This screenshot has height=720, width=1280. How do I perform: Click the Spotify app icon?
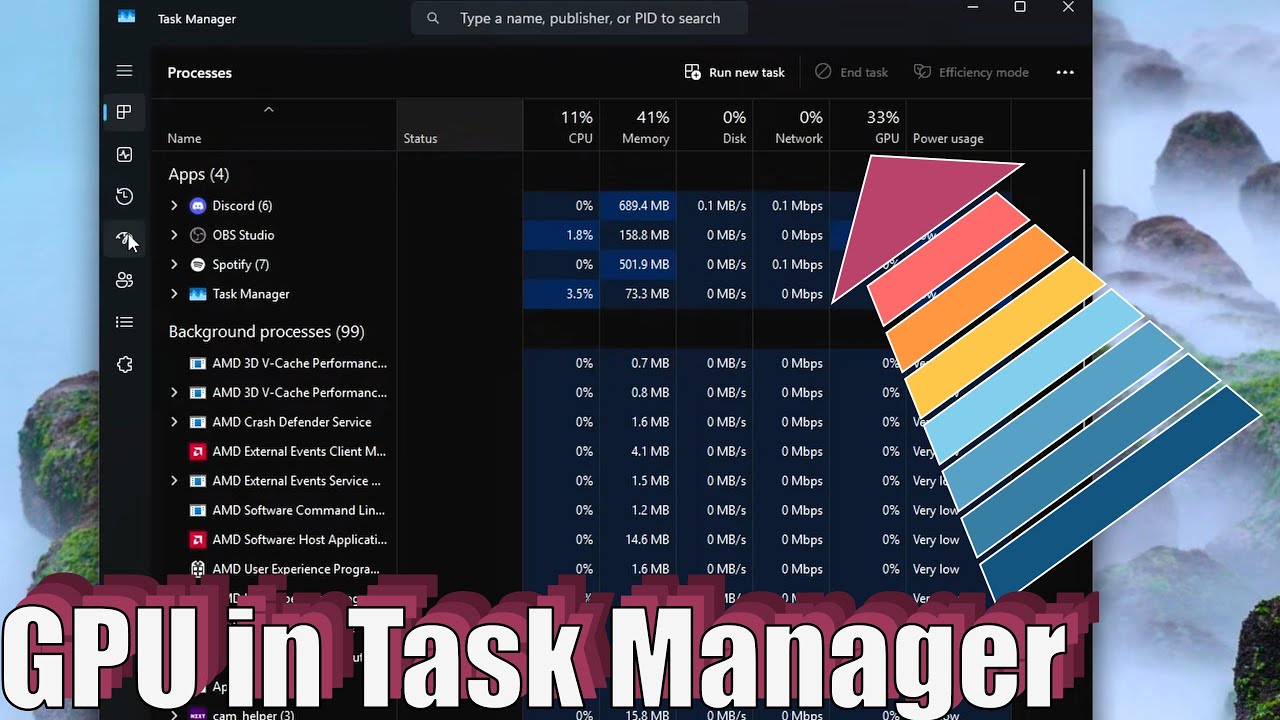pos(198,265)
